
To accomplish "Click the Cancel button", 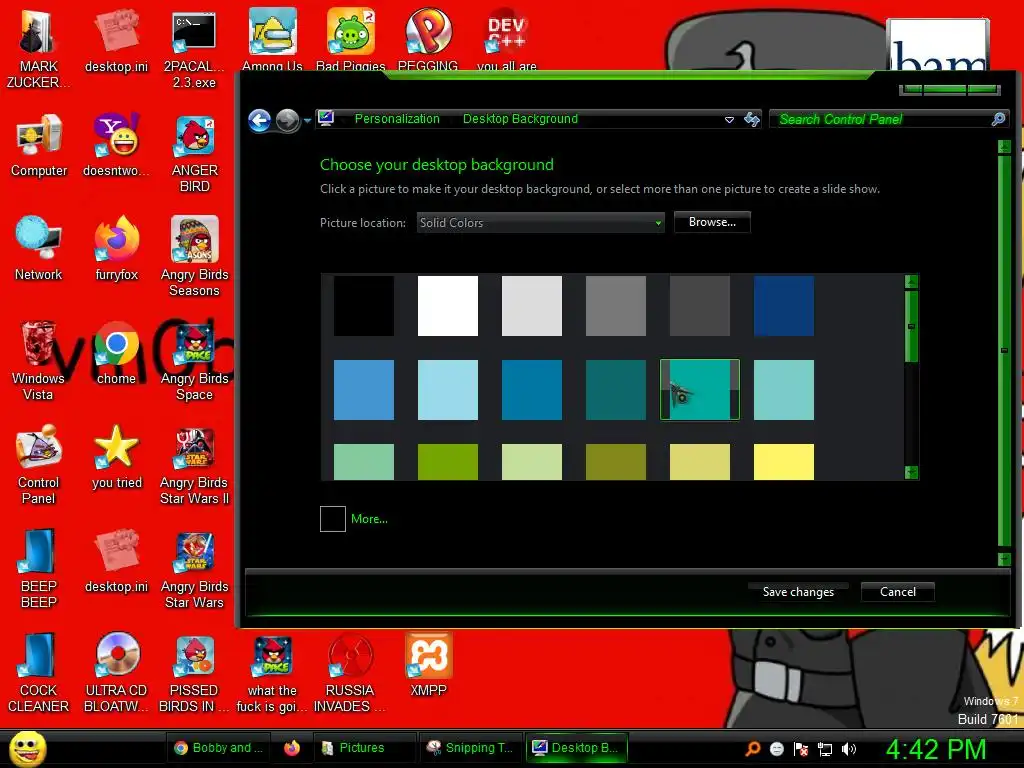I will (897, 592).
